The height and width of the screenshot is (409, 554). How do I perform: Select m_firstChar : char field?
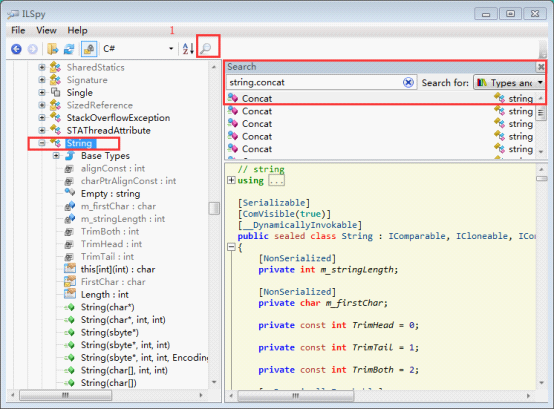coord(118,206)
